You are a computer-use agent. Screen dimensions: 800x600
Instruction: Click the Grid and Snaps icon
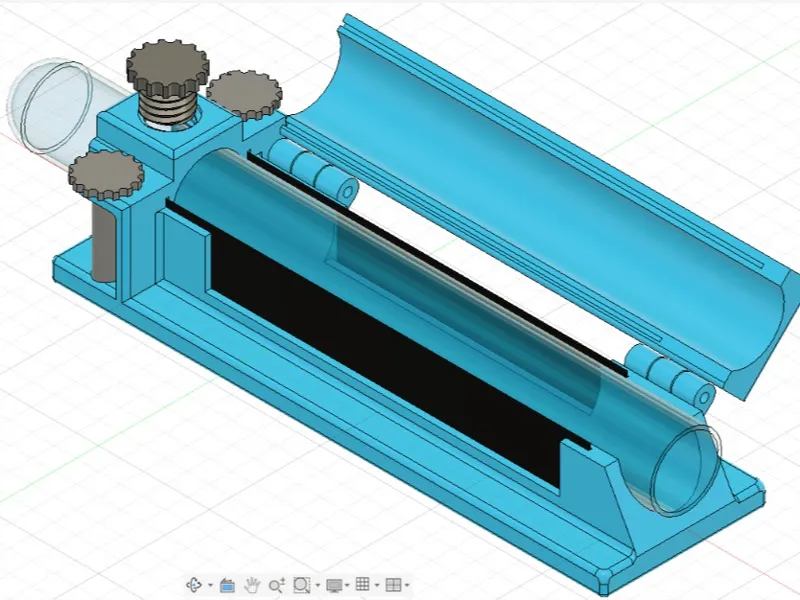(x=362, y=585)
